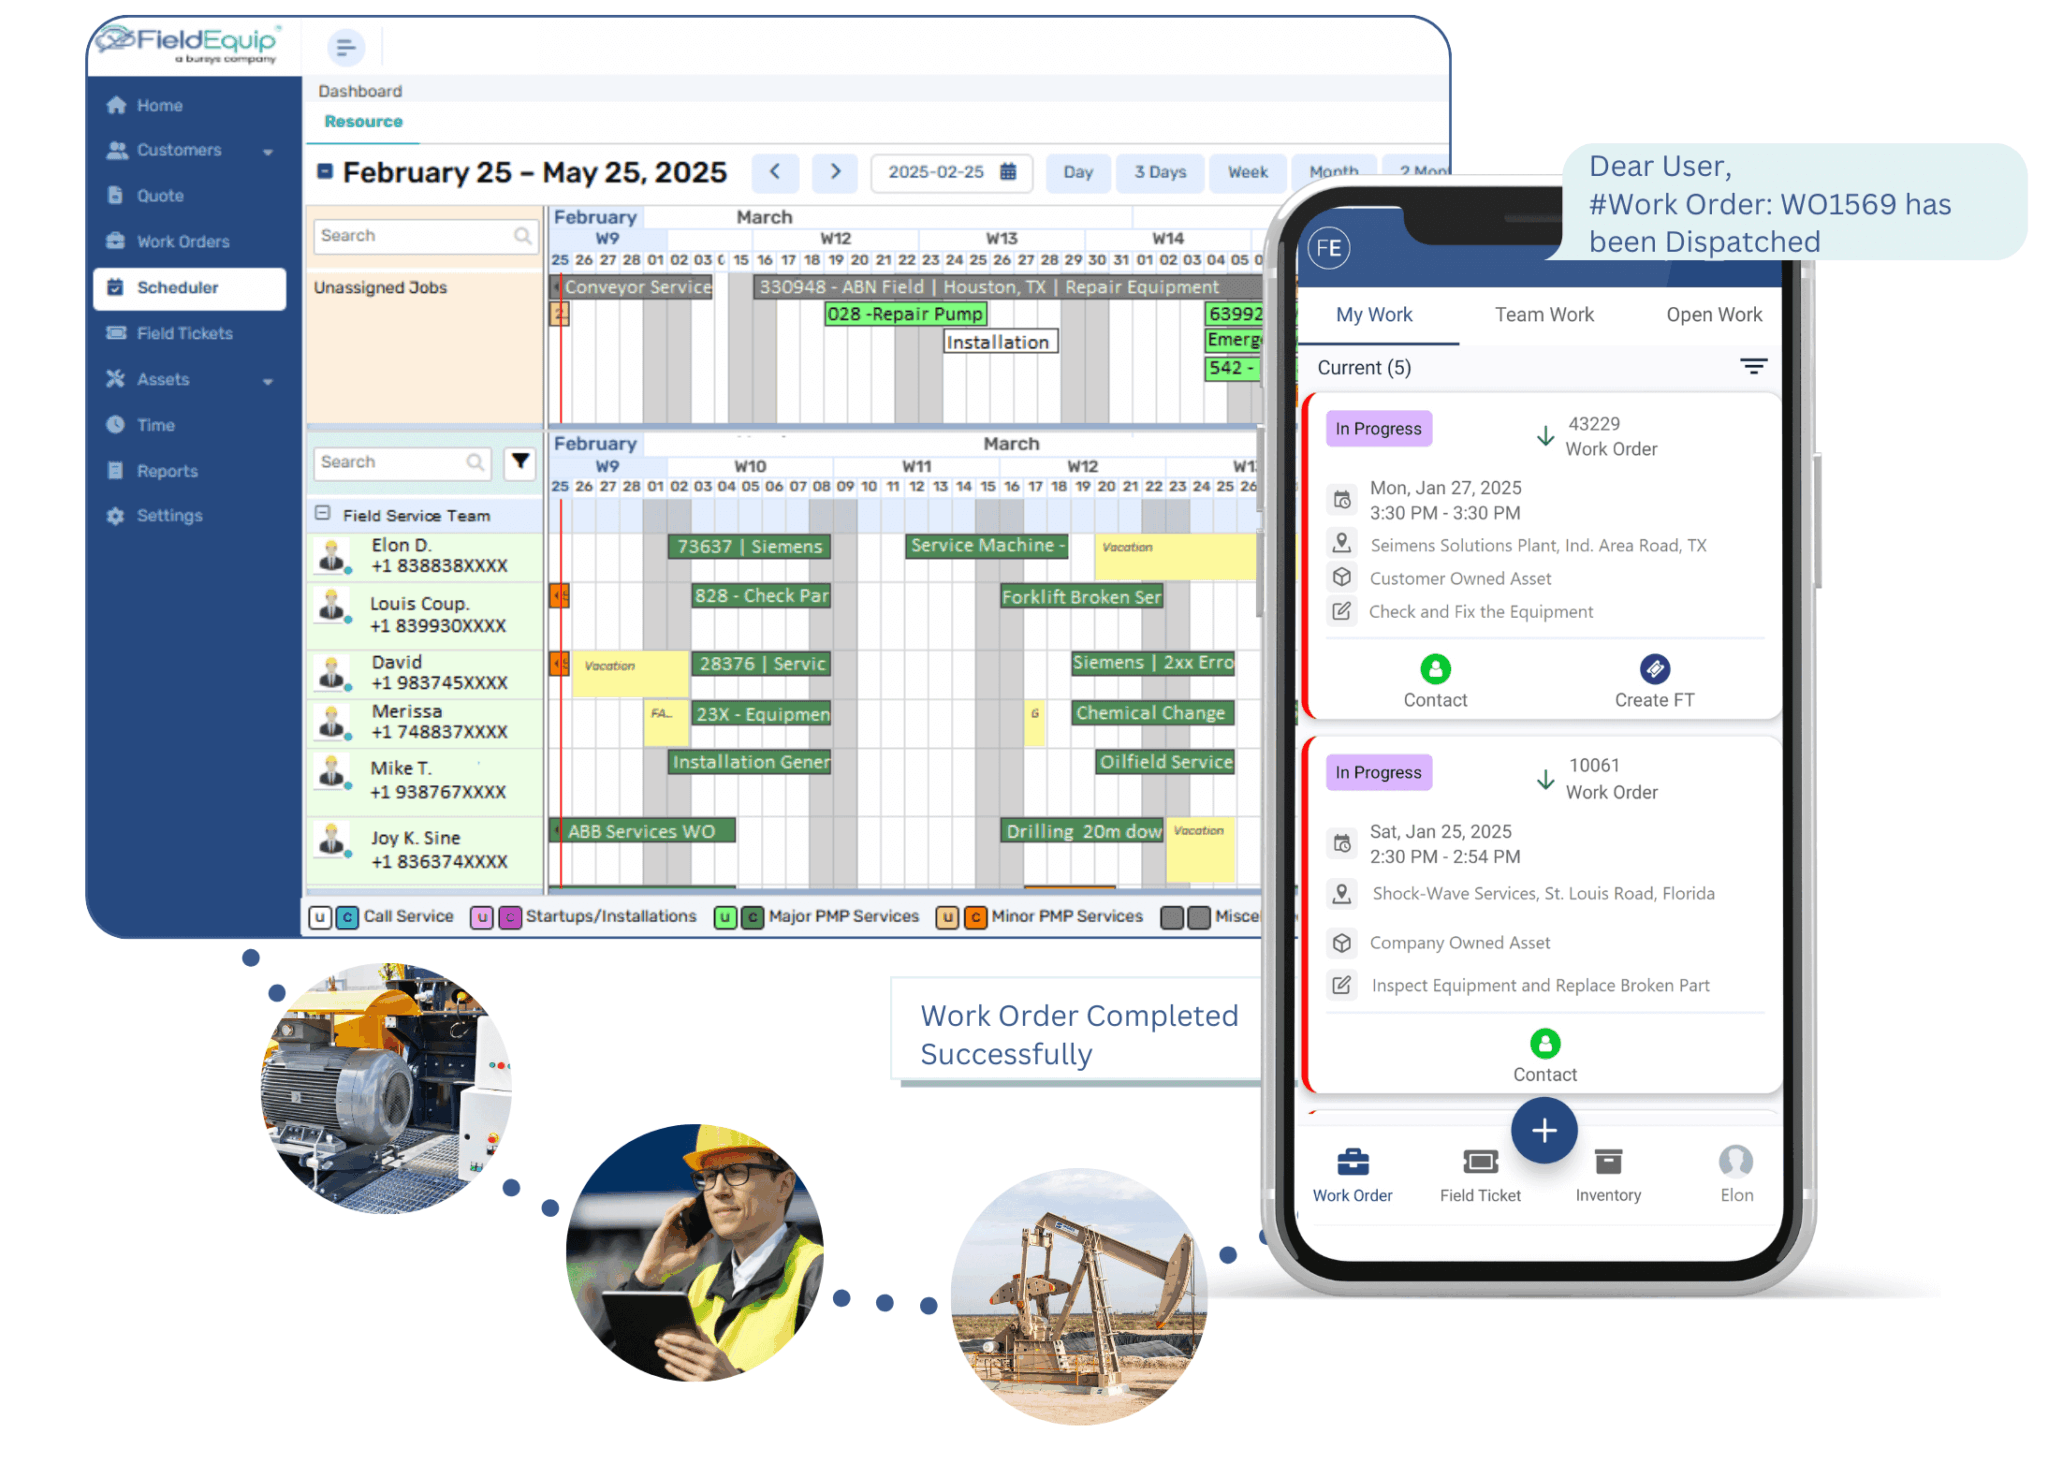The height and width of the screenshot is (1463, 2048).
Task: Tap the blue plus floating action button
Action: click(x=1543, y=1131)
